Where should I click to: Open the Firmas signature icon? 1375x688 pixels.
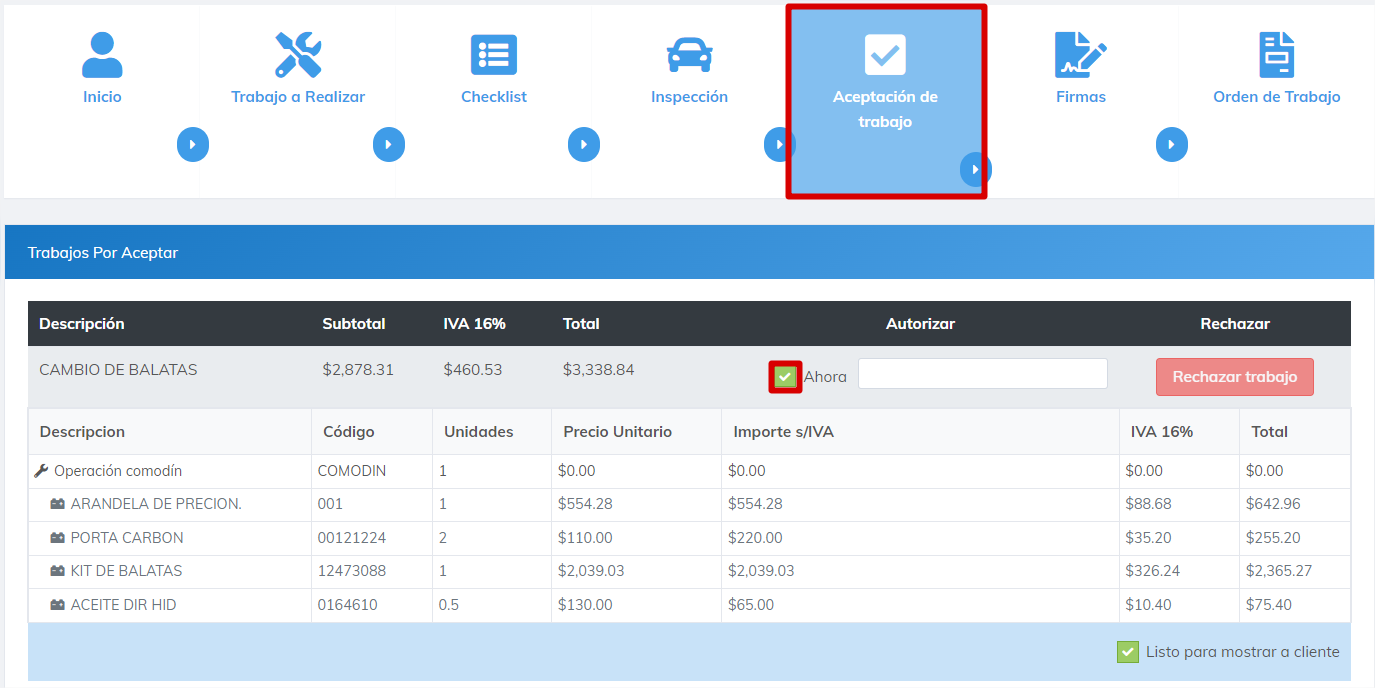(1080, 55)
